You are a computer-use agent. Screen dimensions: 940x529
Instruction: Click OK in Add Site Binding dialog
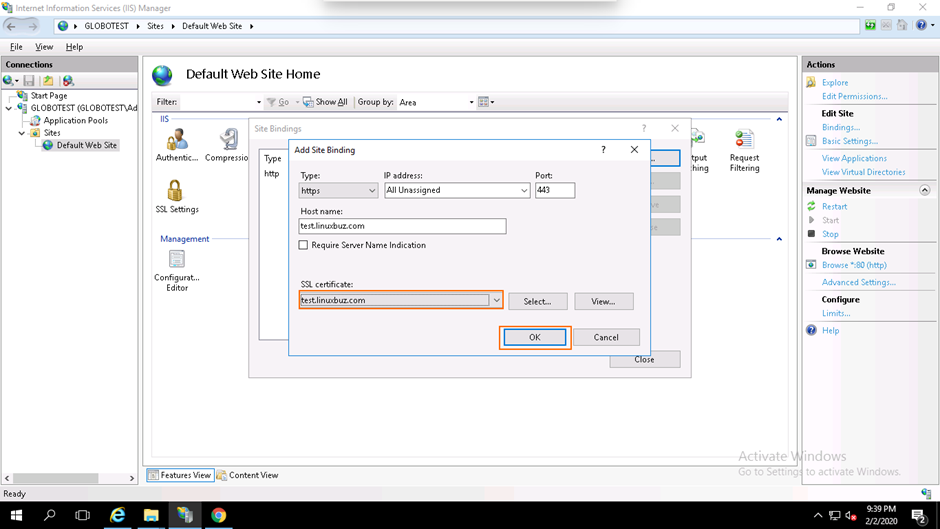pyautogui.click(x=535, y=337)
